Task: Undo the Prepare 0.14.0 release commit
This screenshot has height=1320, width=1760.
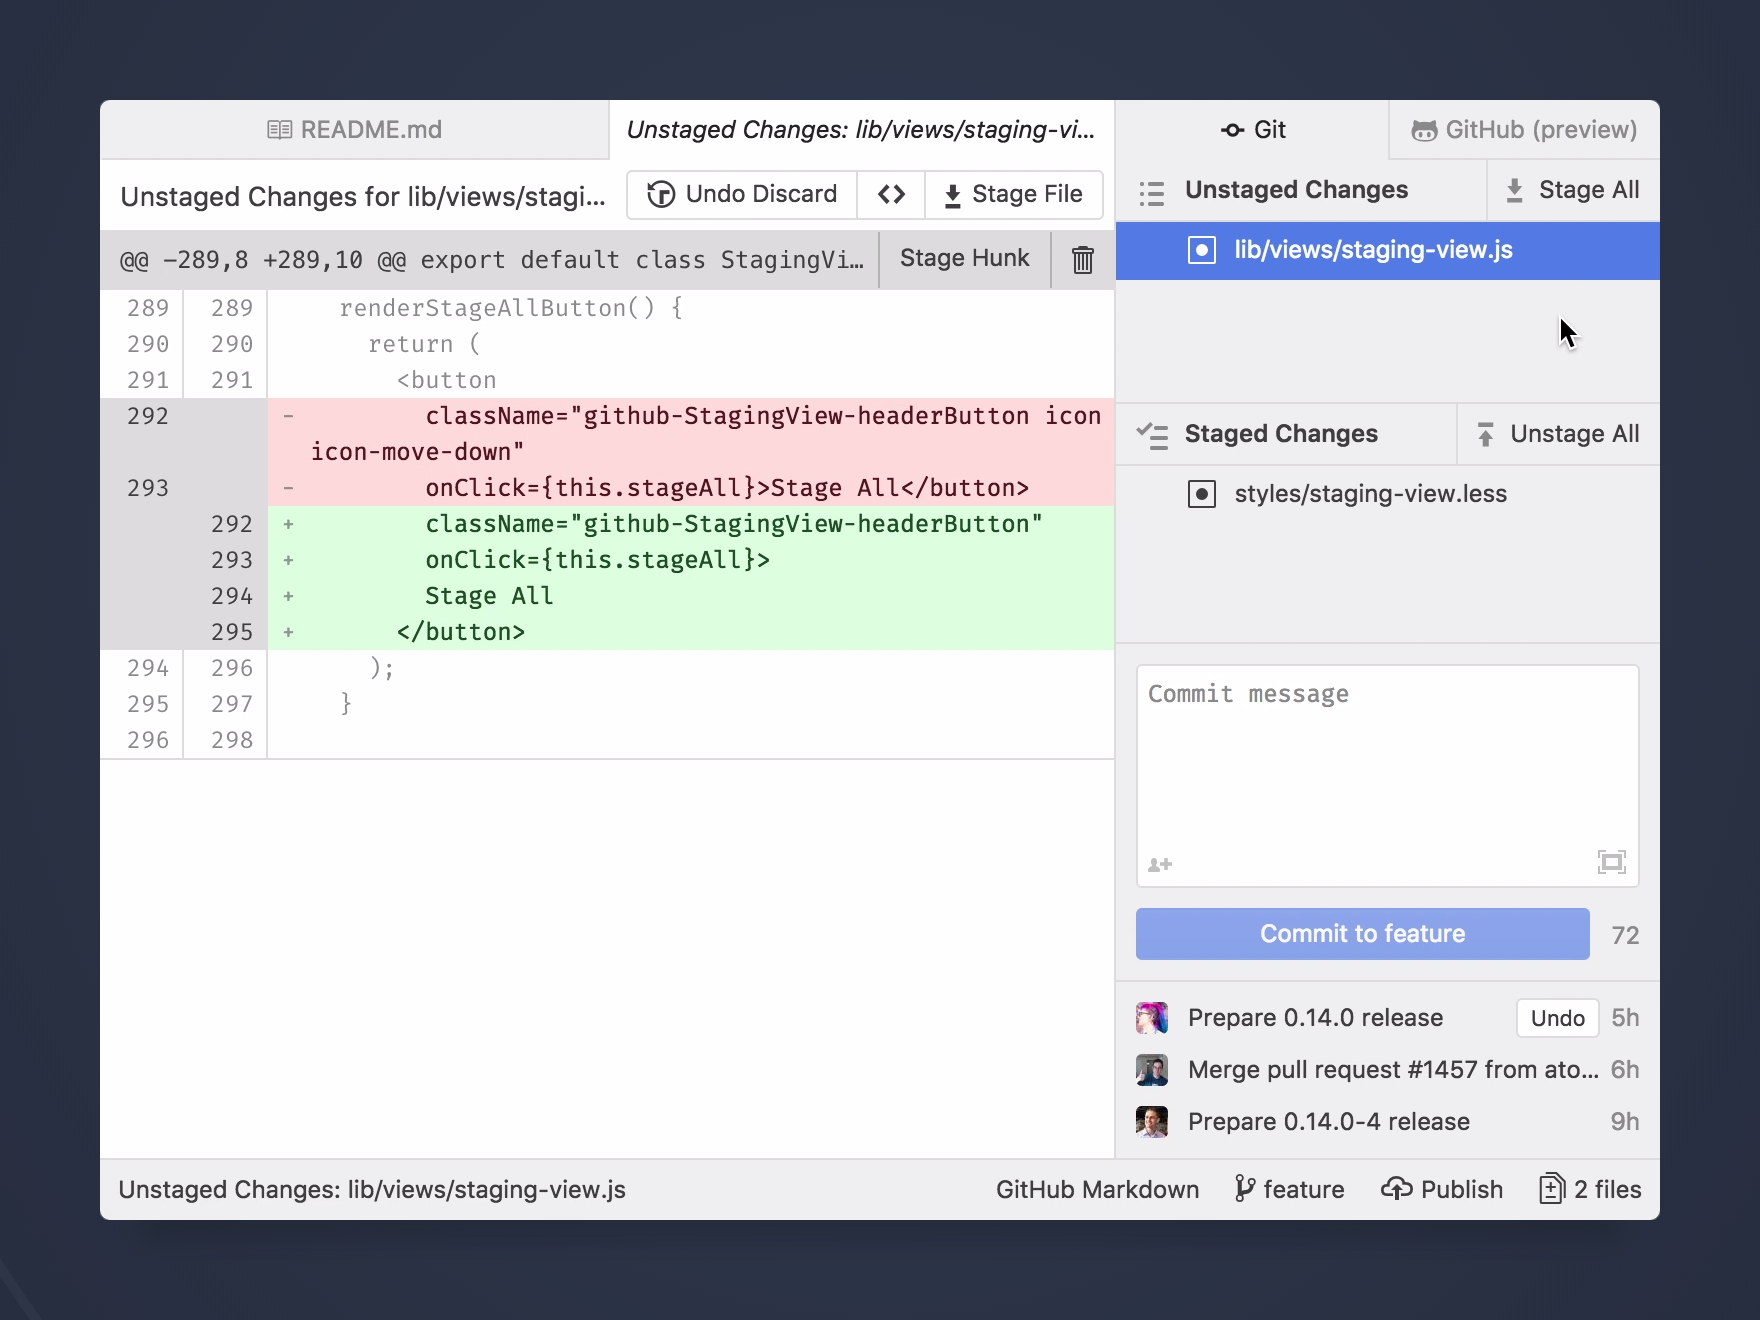Action: pos(1558,1018)
